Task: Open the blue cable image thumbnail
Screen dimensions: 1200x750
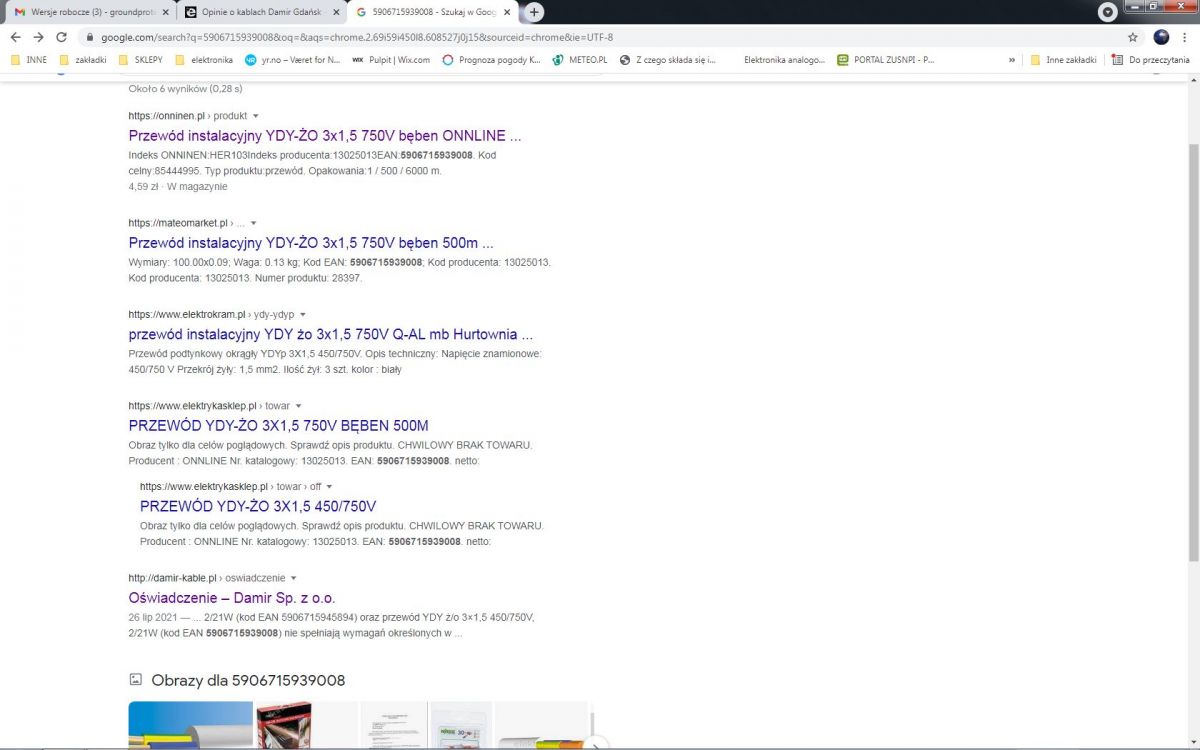Action: point(190,725)
